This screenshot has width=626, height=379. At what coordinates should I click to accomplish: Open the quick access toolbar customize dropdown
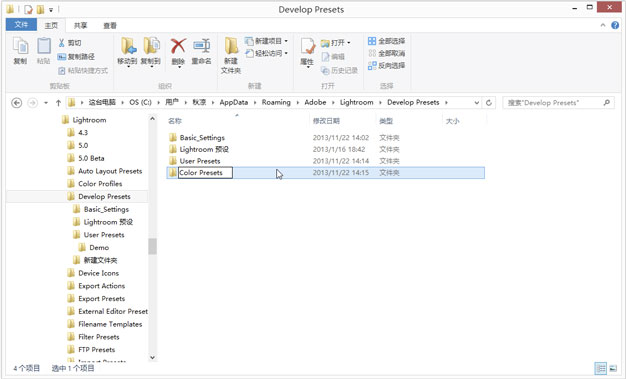[51, 10]
